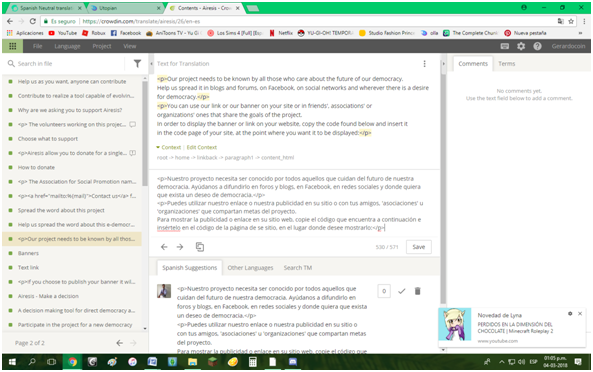This screenshot has width=593, height=372.
Task: Click the Edit Context link
Action: point(202,147)
